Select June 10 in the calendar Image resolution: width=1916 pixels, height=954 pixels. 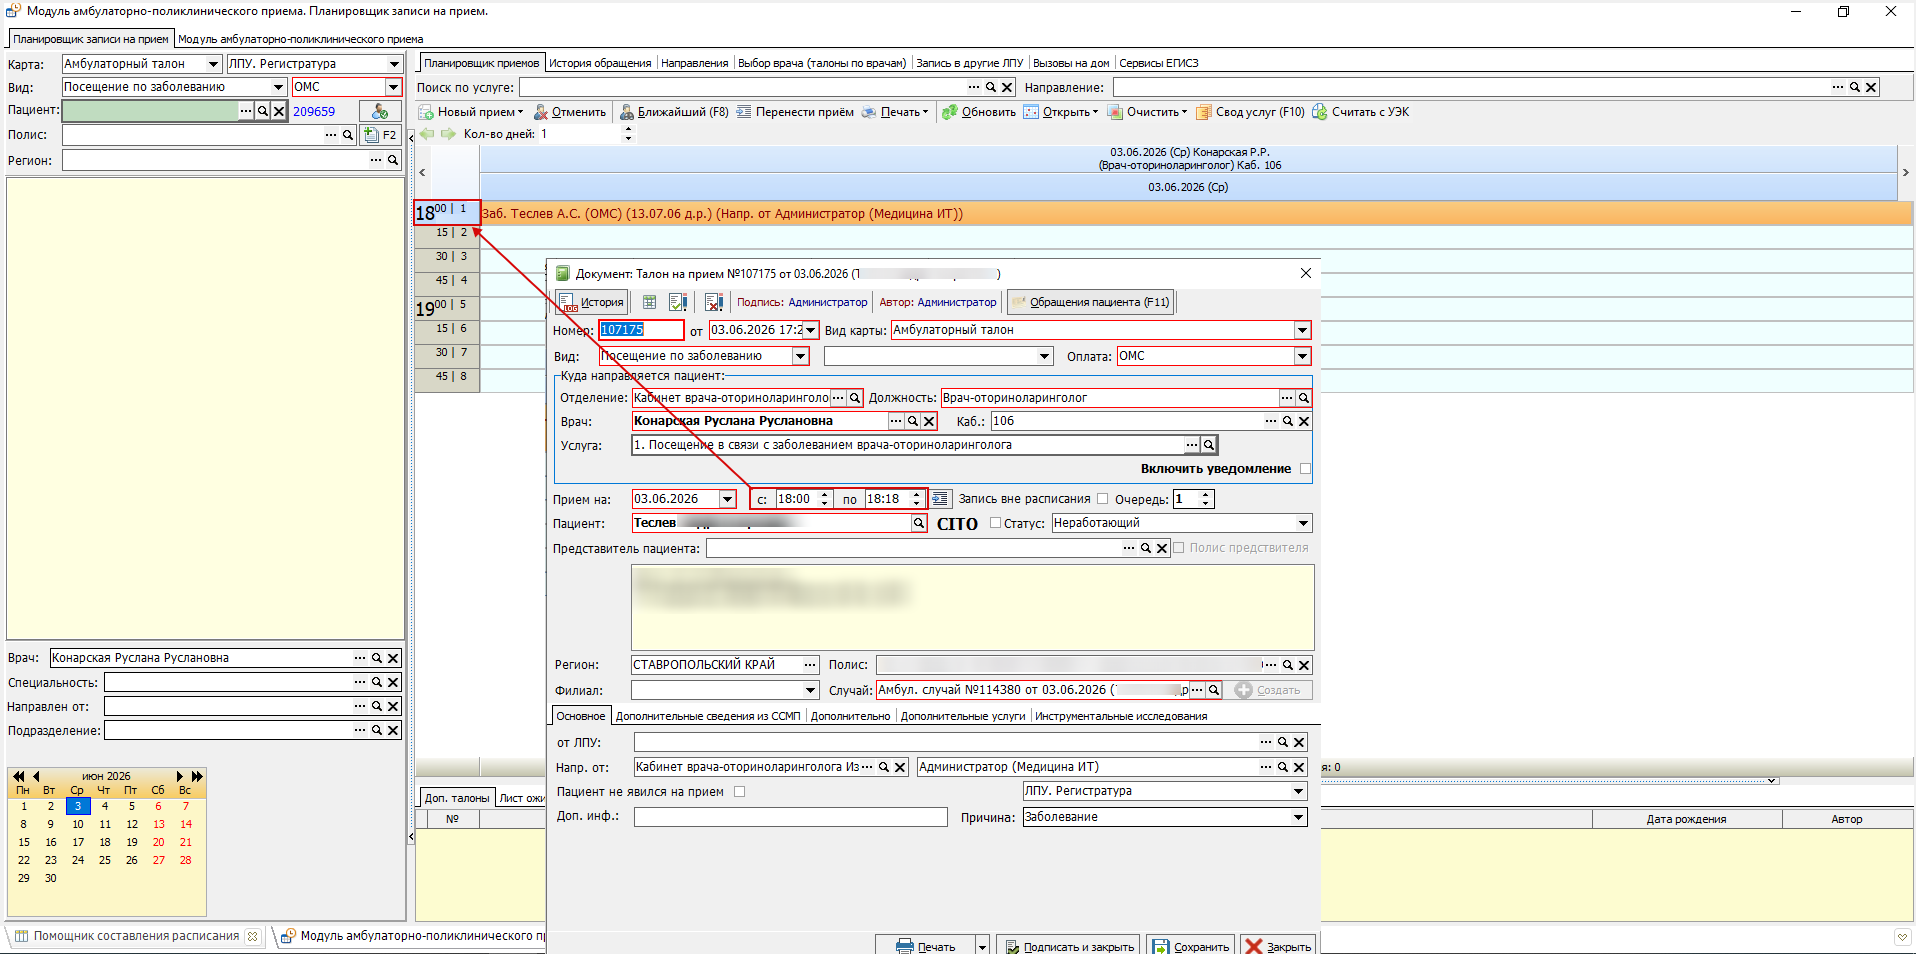78,825
